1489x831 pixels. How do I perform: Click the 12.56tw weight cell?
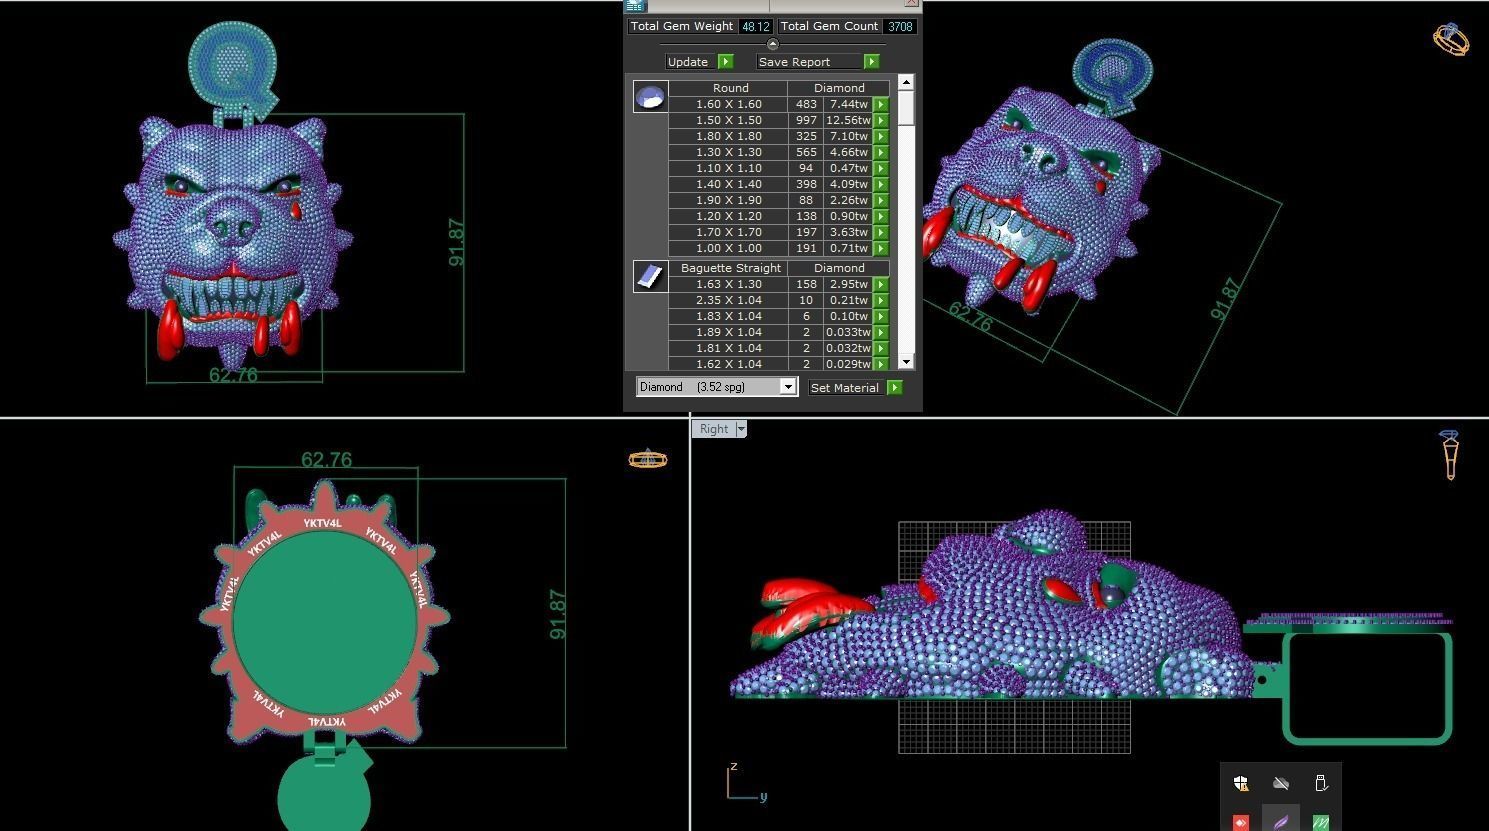click(848, 120)
